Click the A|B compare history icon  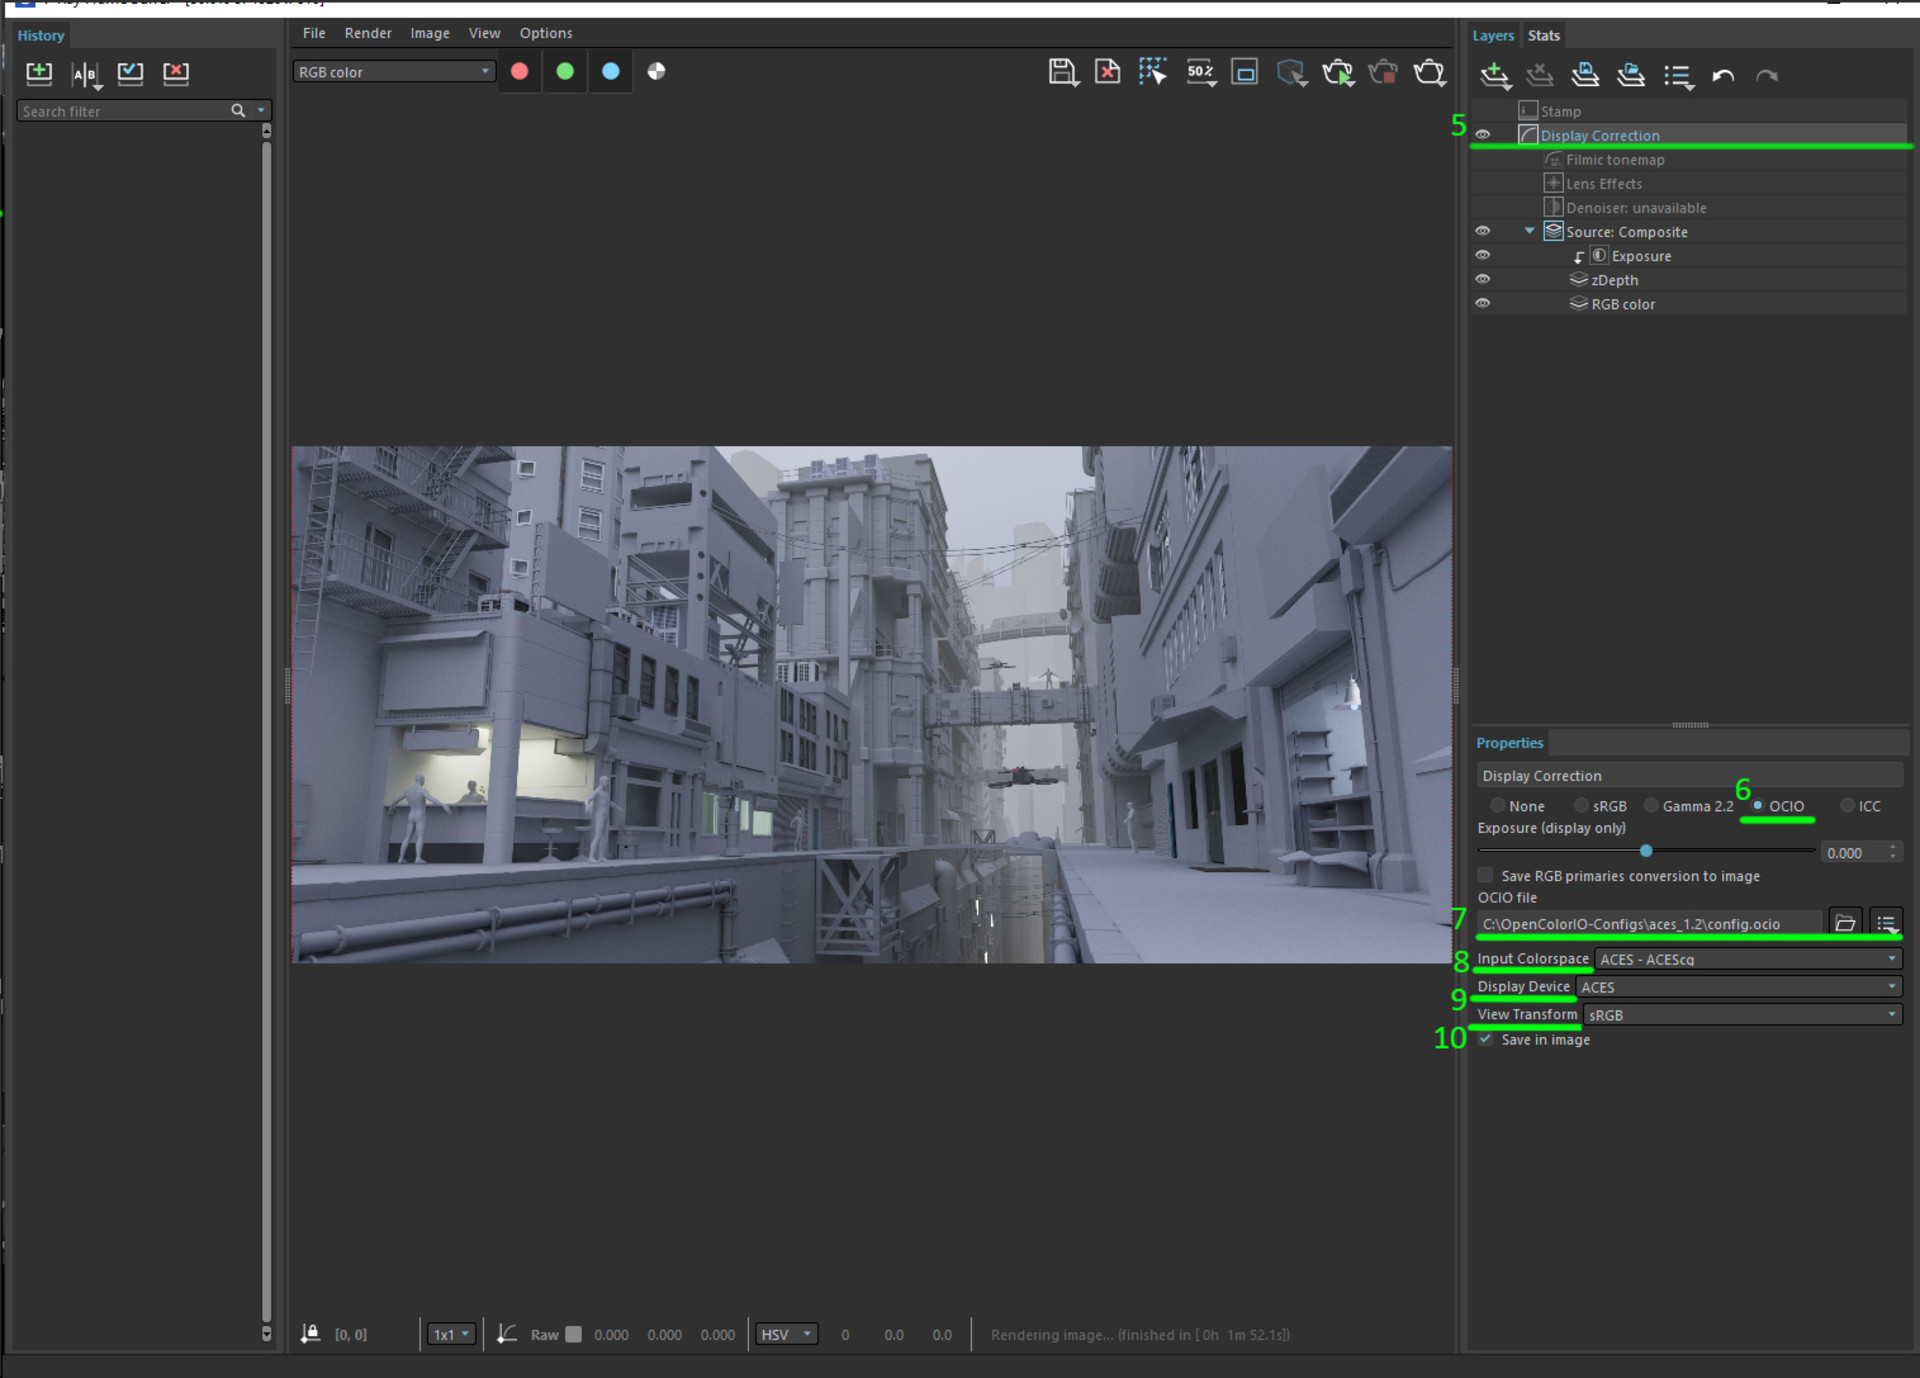[x=85, y=73]
